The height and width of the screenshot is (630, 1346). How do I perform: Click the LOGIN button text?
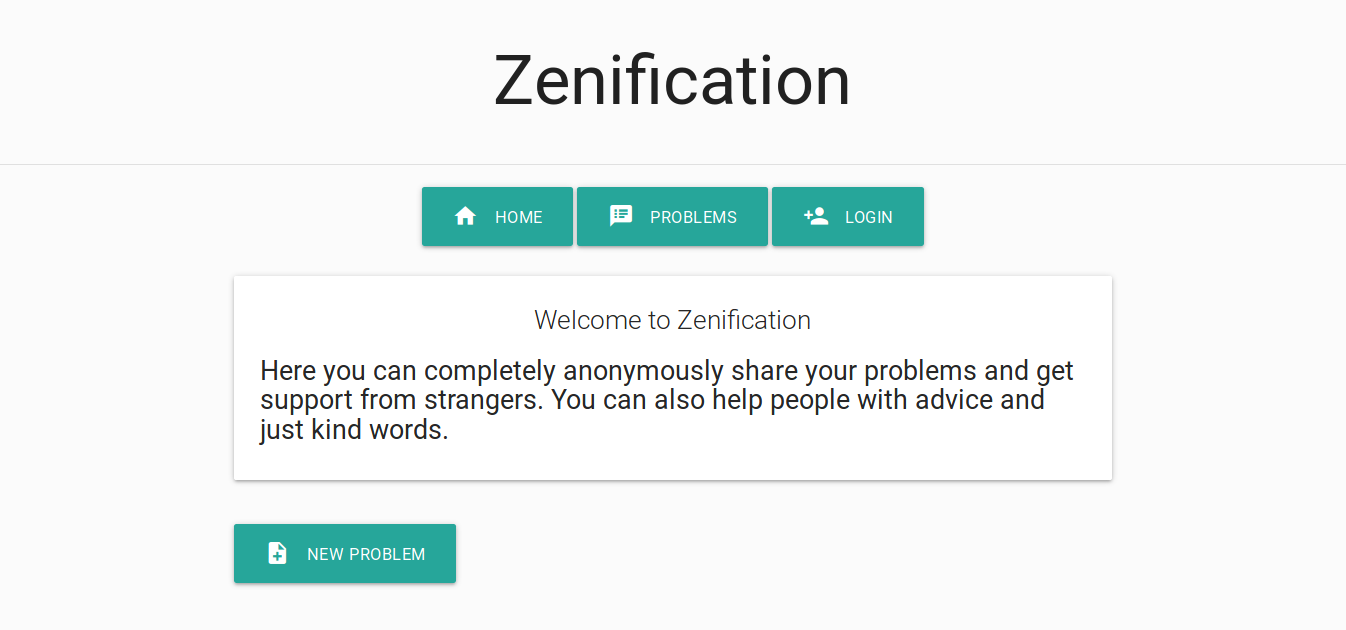[869, 216]
